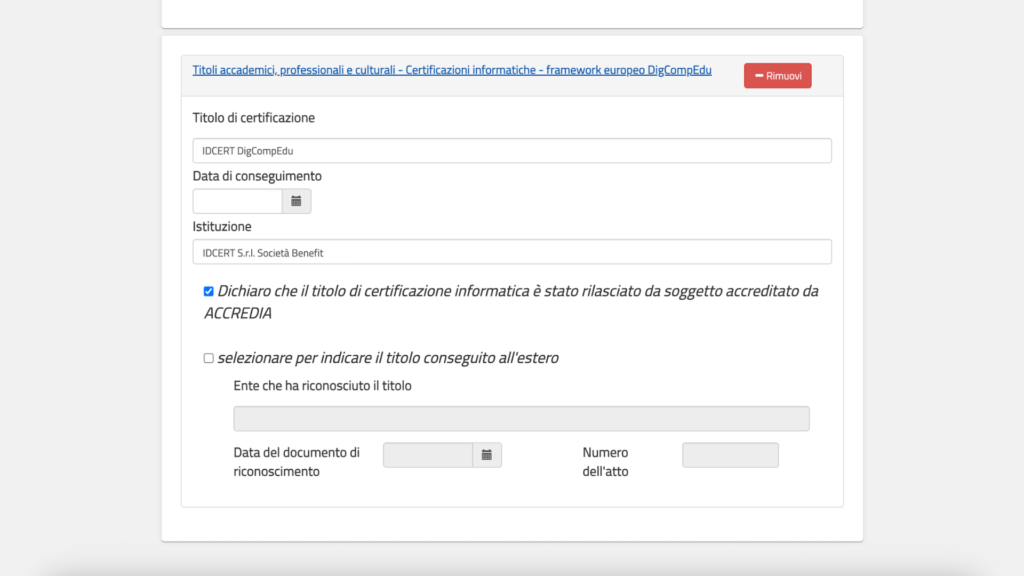This screenshot has height=576, width=1024.
Task: Check the titolo conseguito all'estero checkbox
Action: pyautogui.click(x=209, y=358)
